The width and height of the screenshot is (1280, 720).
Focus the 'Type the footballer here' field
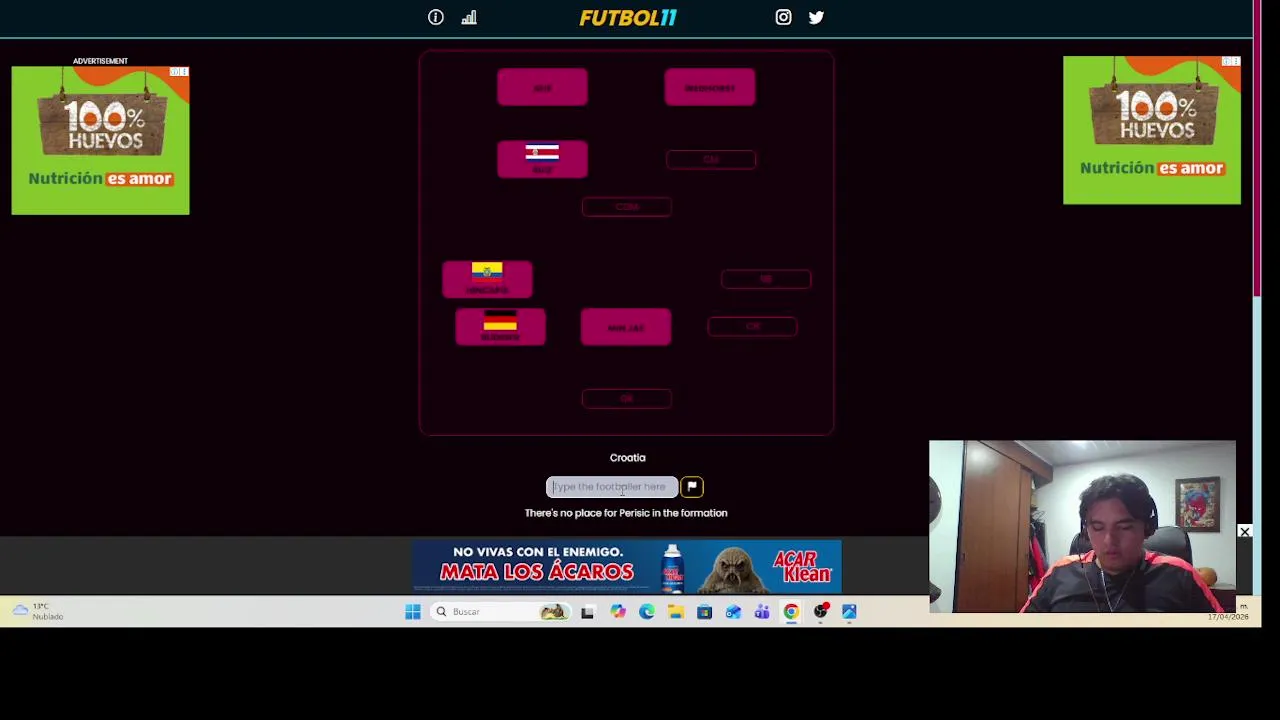[612, 487]
